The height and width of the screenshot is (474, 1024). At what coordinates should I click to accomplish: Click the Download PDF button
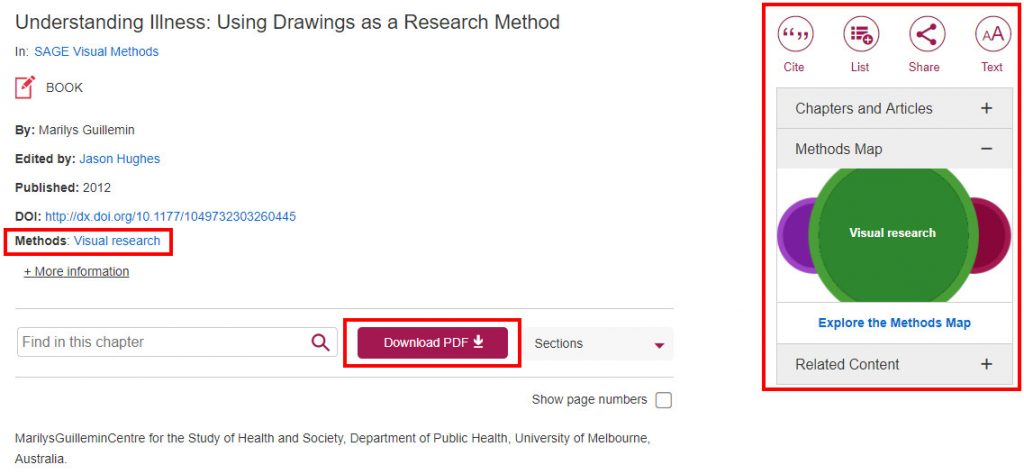click(432, 343)
